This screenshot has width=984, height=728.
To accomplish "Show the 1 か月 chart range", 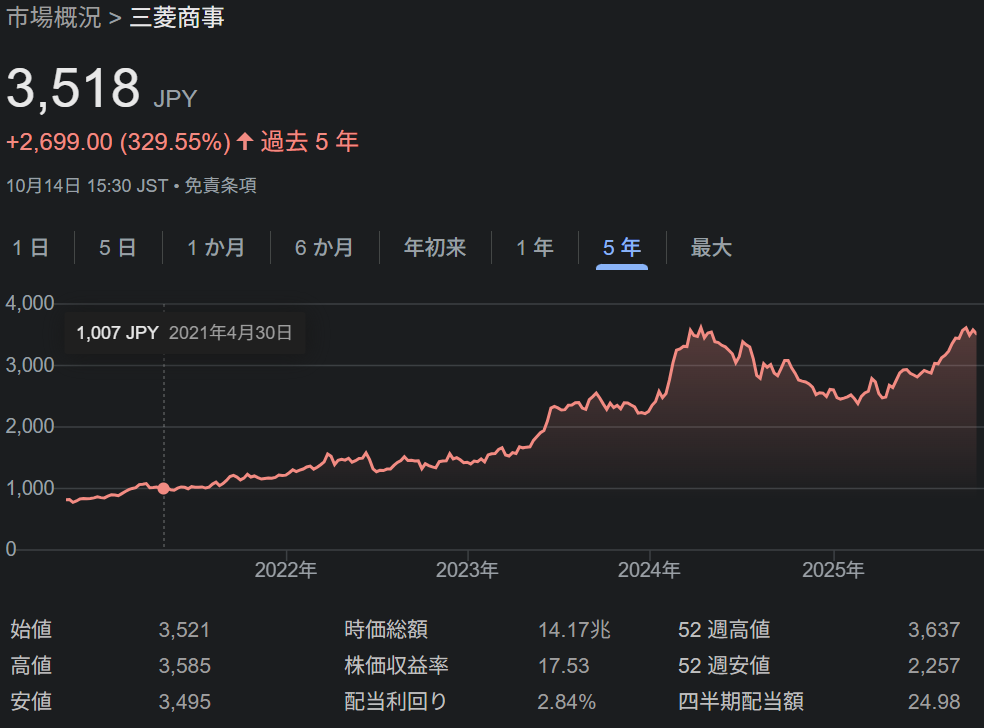I will [215, 248].
